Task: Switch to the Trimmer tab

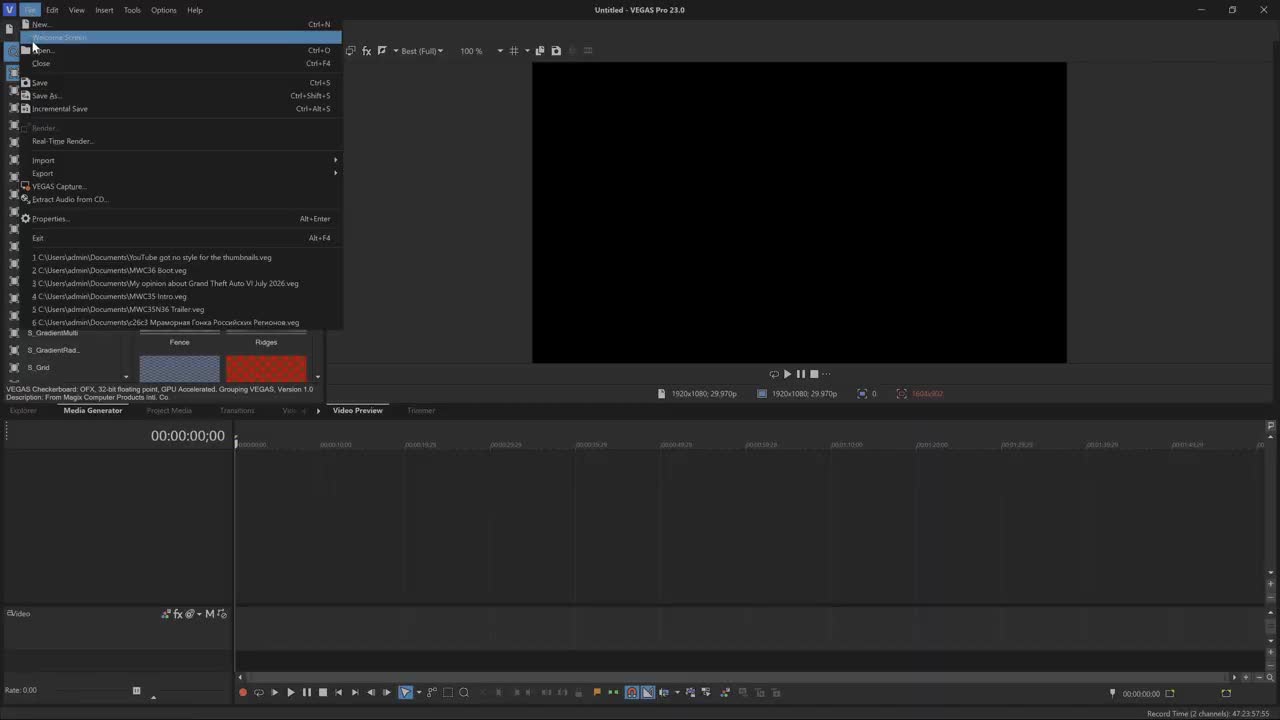Action: (421, 410)
